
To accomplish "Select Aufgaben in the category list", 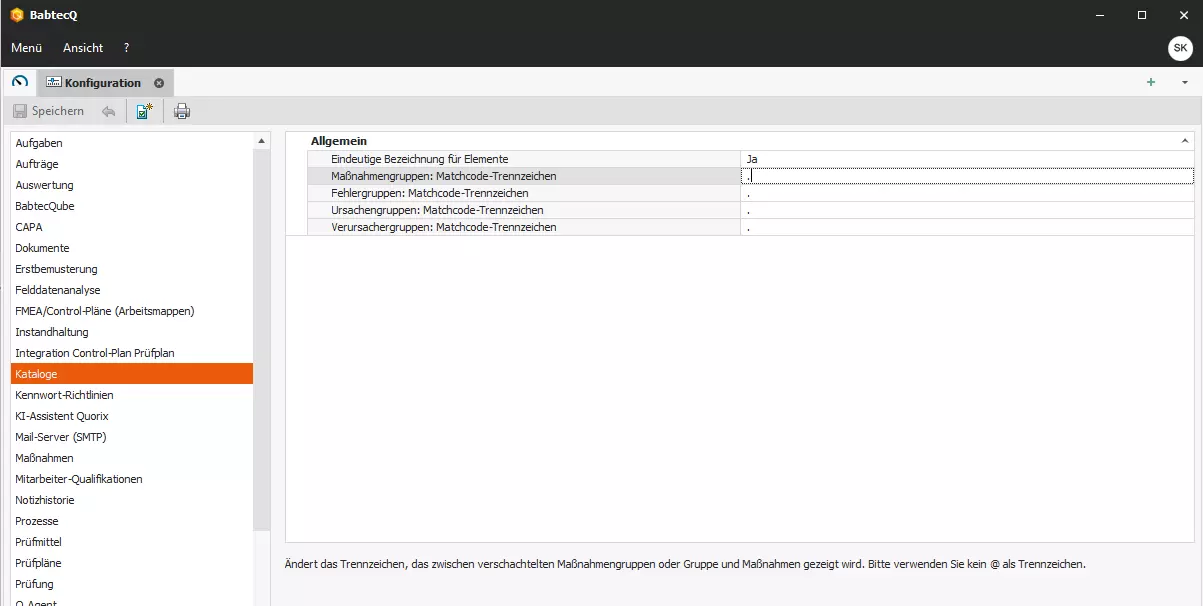I will point(132,143).
